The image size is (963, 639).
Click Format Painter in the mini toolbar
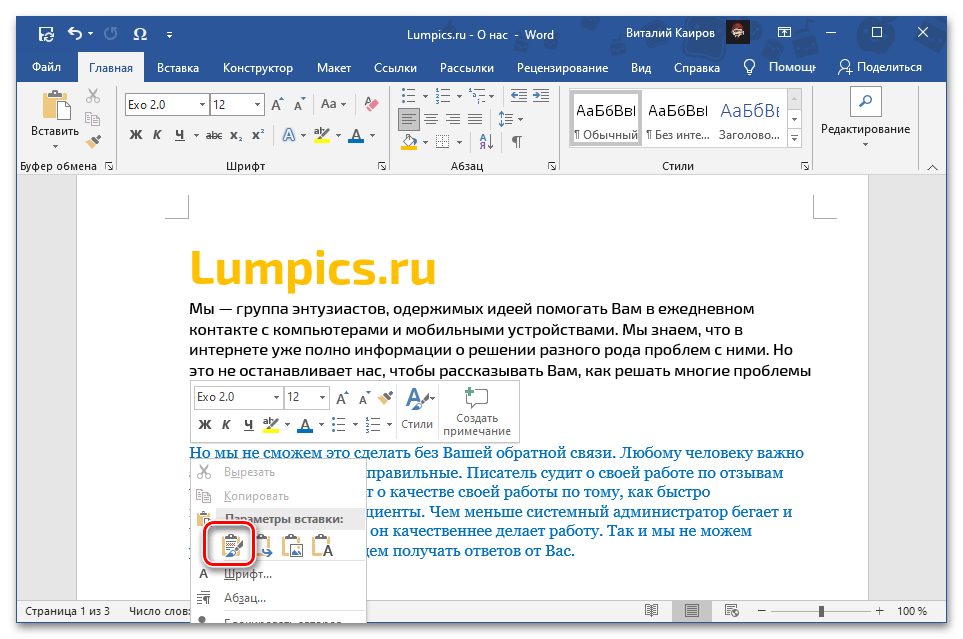[386, 397]
